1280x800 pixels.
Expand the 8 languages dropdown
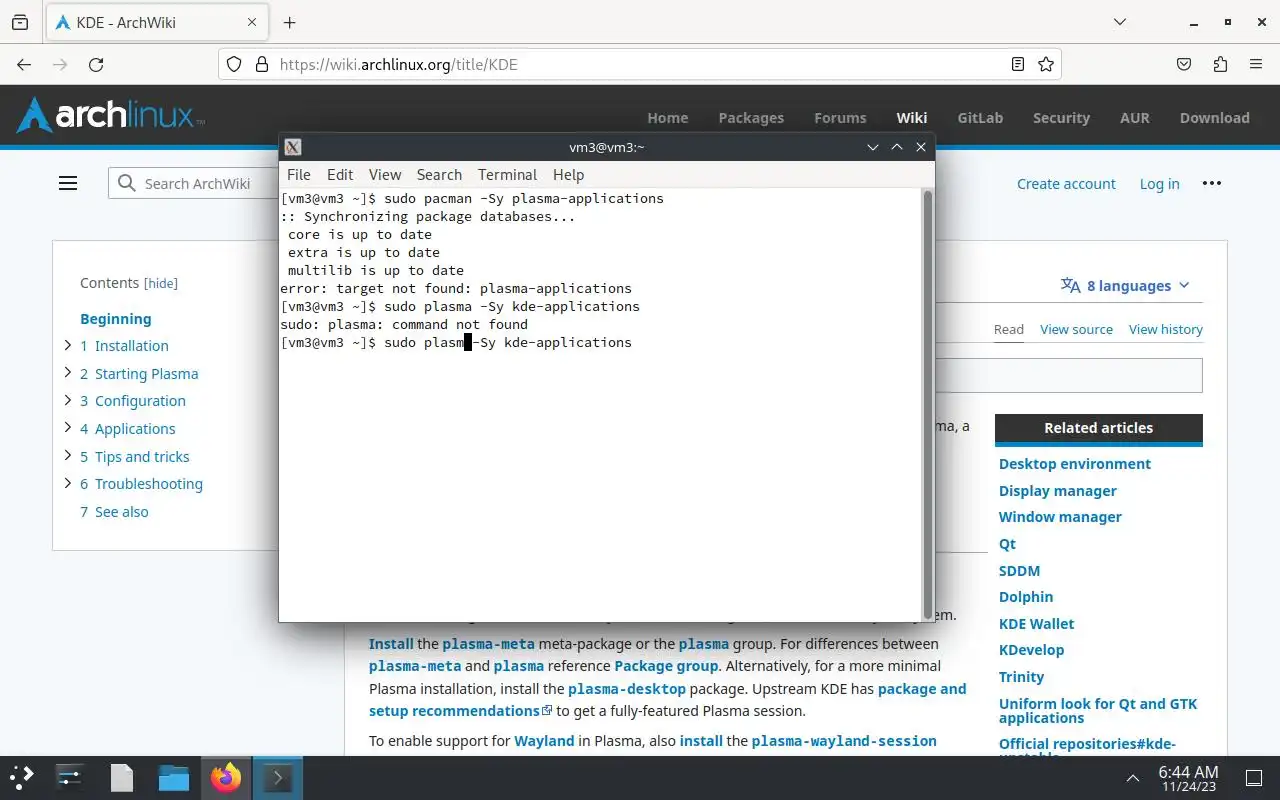point(1125,285)
